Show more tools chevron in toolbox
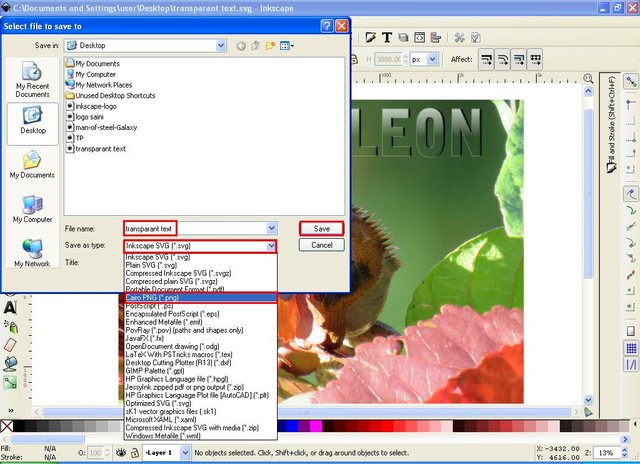This screenshot has height=464, width=640. click(11, 411)
